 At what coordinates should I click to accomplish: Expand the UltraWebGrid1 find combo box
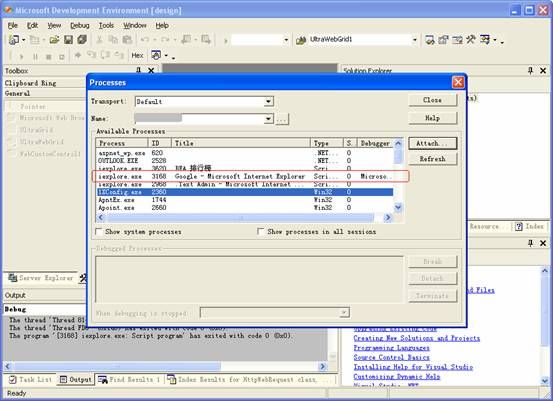[x=415, y=40]
